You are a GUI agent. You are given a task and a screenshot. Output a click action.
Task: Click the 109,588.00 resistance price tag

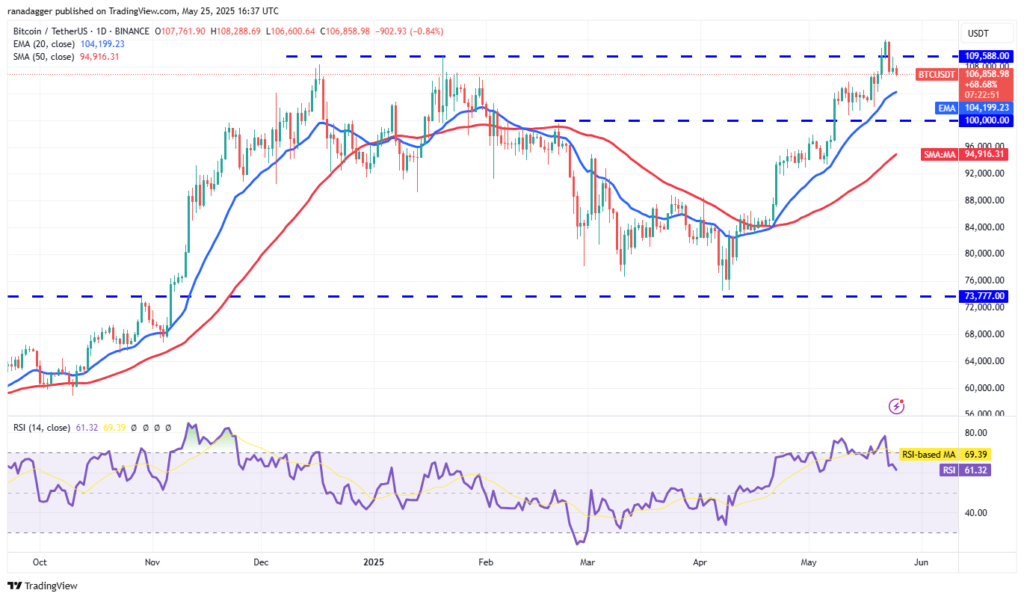[x=983, y=56]
